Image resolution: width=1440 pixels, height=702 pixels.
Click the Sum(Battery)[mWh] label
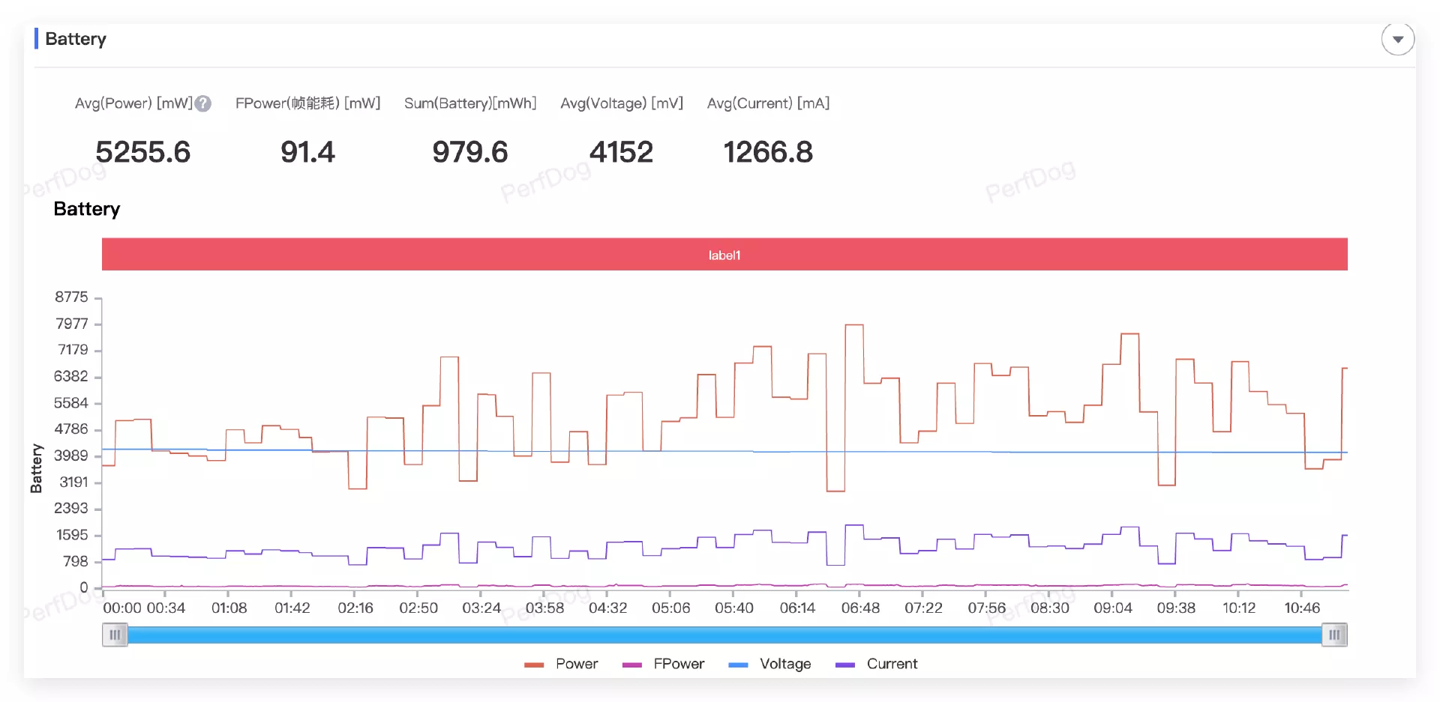pos(470,103)
